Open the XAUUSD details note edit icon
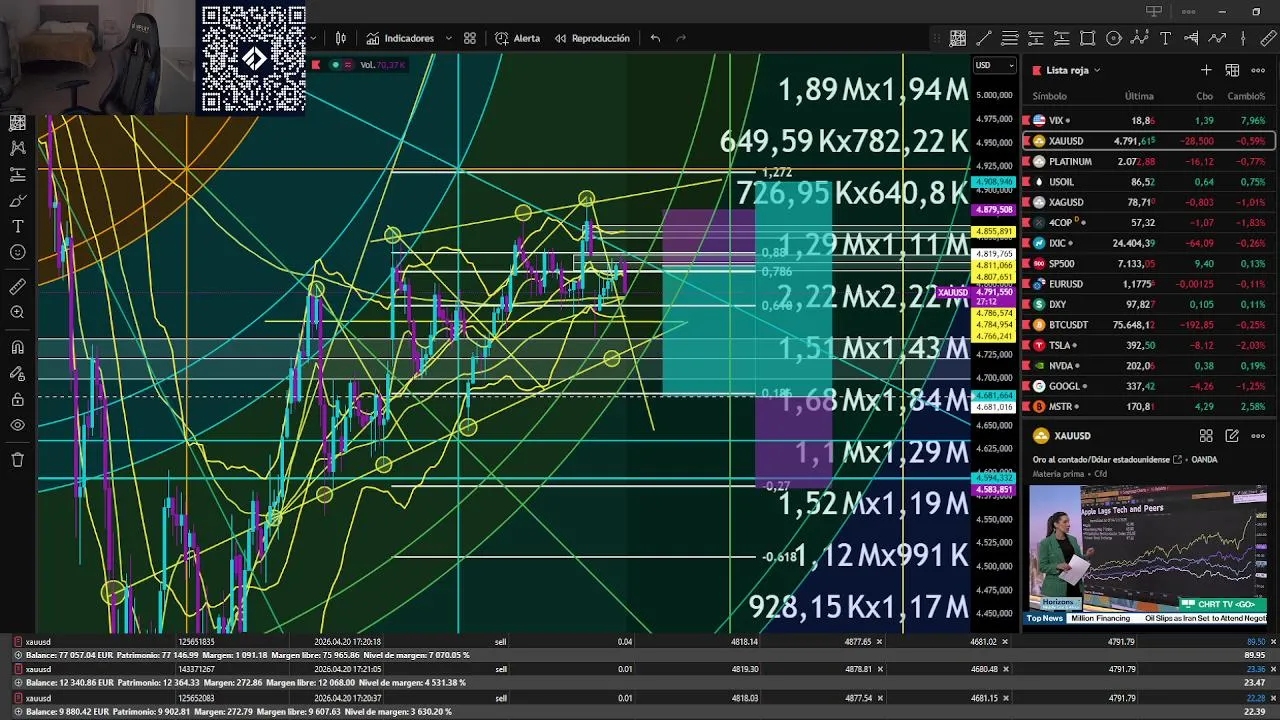Viewport: 1280px width, 720px height. point(1232,436)
